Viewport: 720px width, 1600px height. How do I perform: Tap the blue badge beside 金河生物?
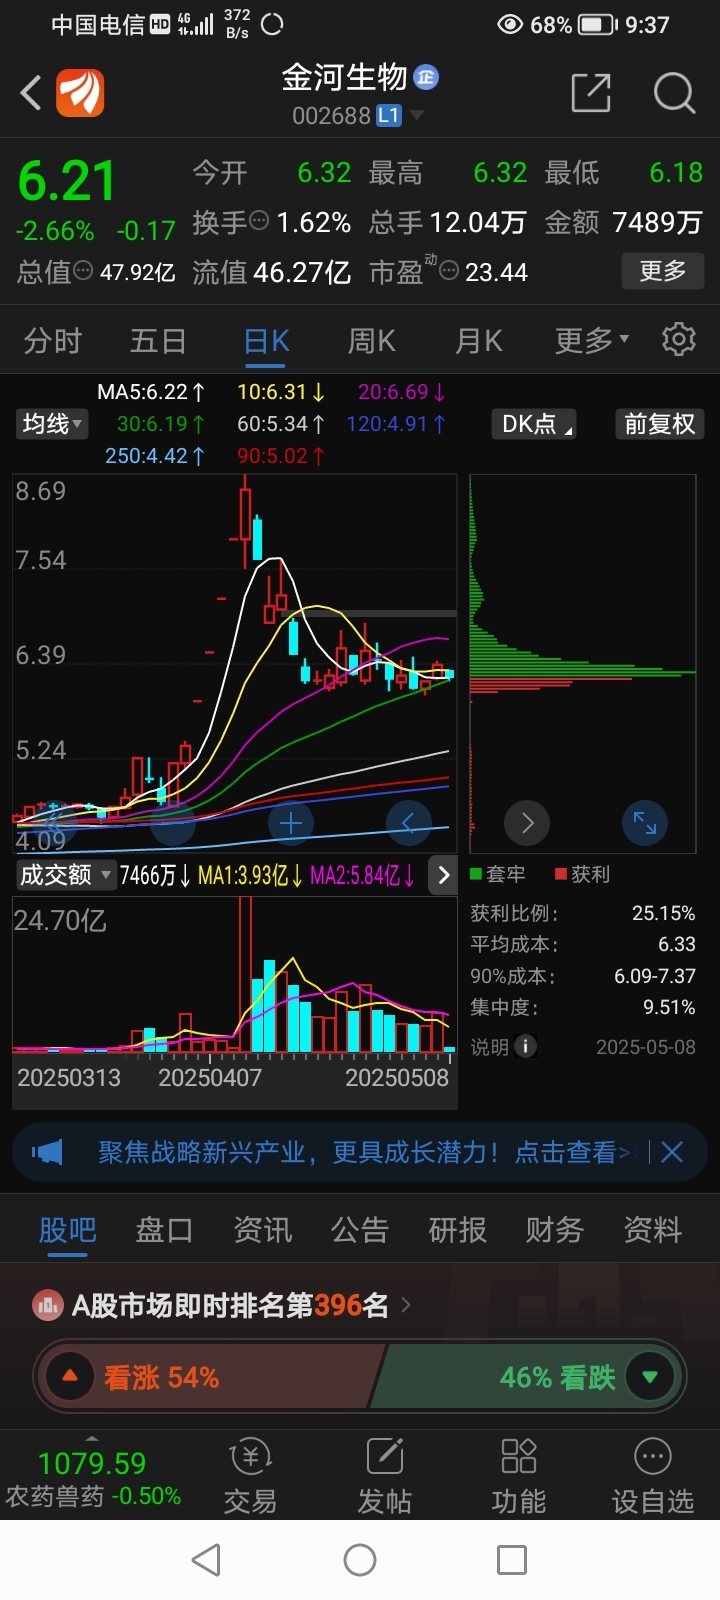(427, 77)
